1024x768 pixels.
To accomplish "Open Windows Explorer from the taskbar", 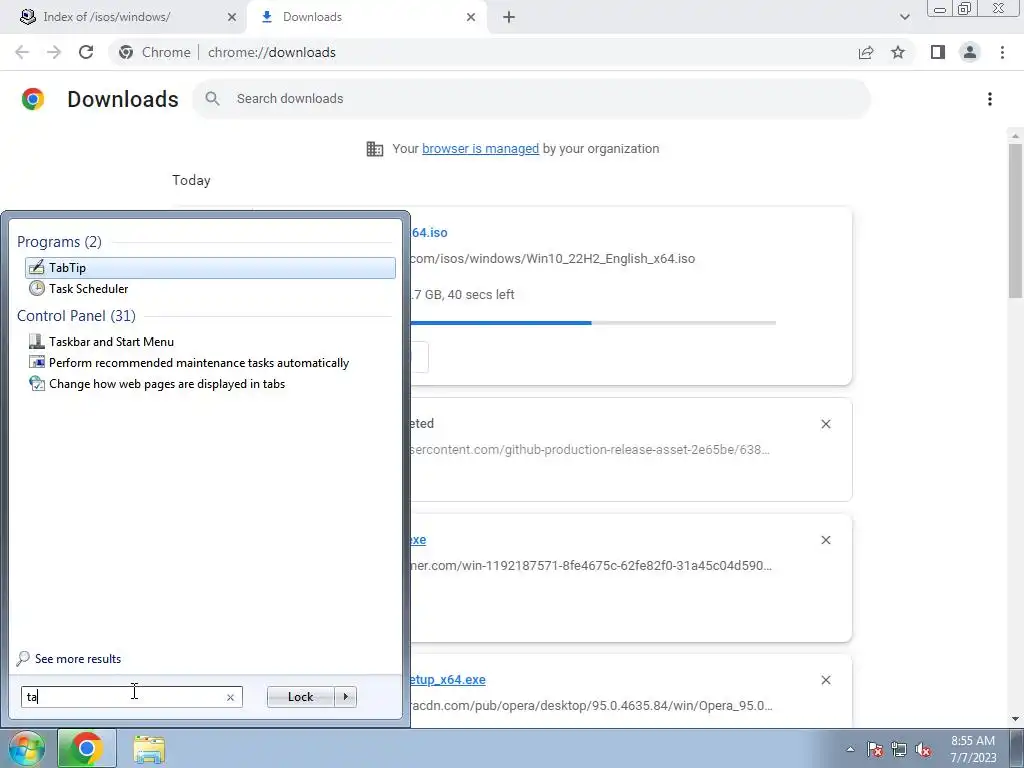I will (149, 748).
